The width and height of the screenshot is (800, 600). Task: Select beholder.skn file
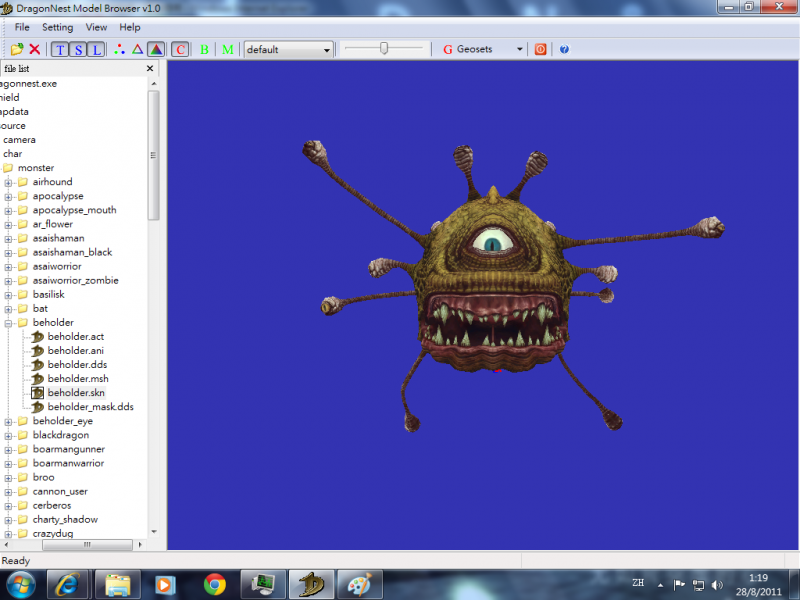click(x=76, y=392)
